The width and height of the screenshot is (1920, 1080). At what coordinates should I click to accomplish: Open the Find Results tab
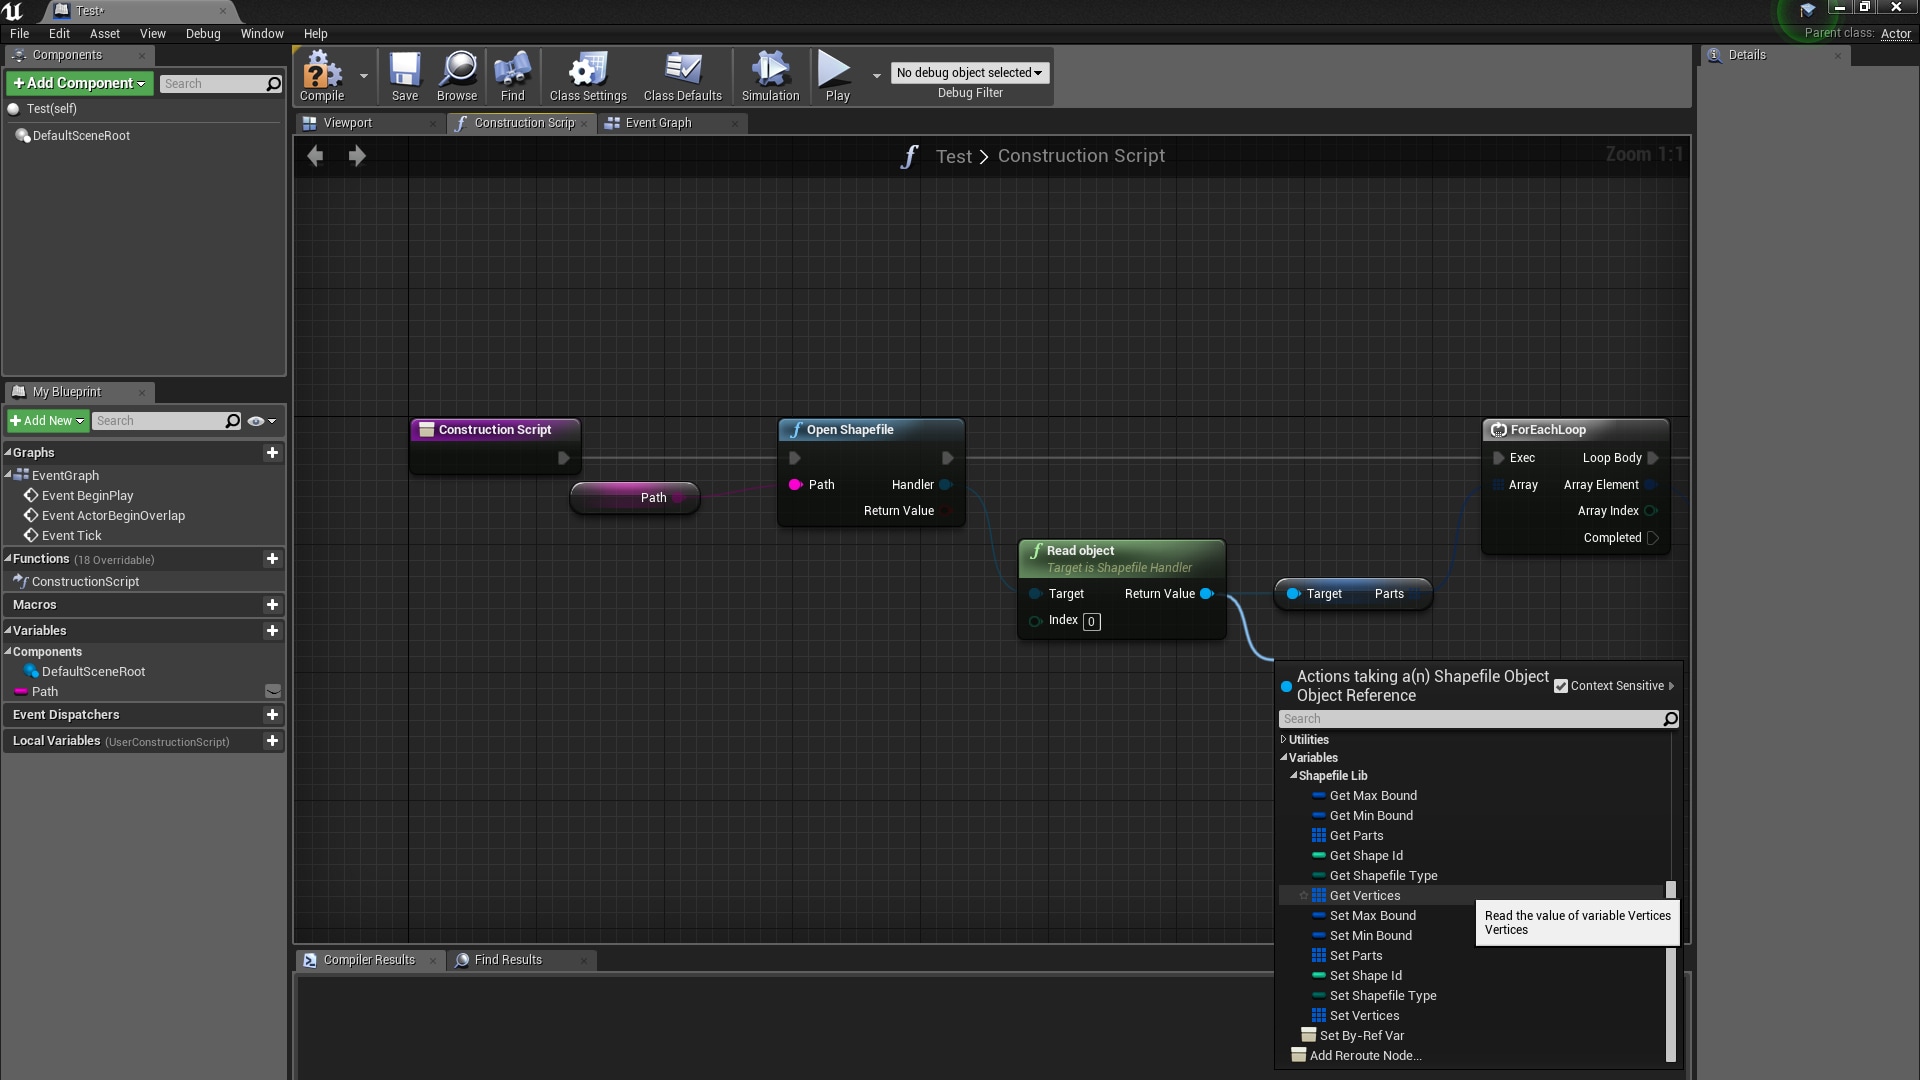coord(521,960)
